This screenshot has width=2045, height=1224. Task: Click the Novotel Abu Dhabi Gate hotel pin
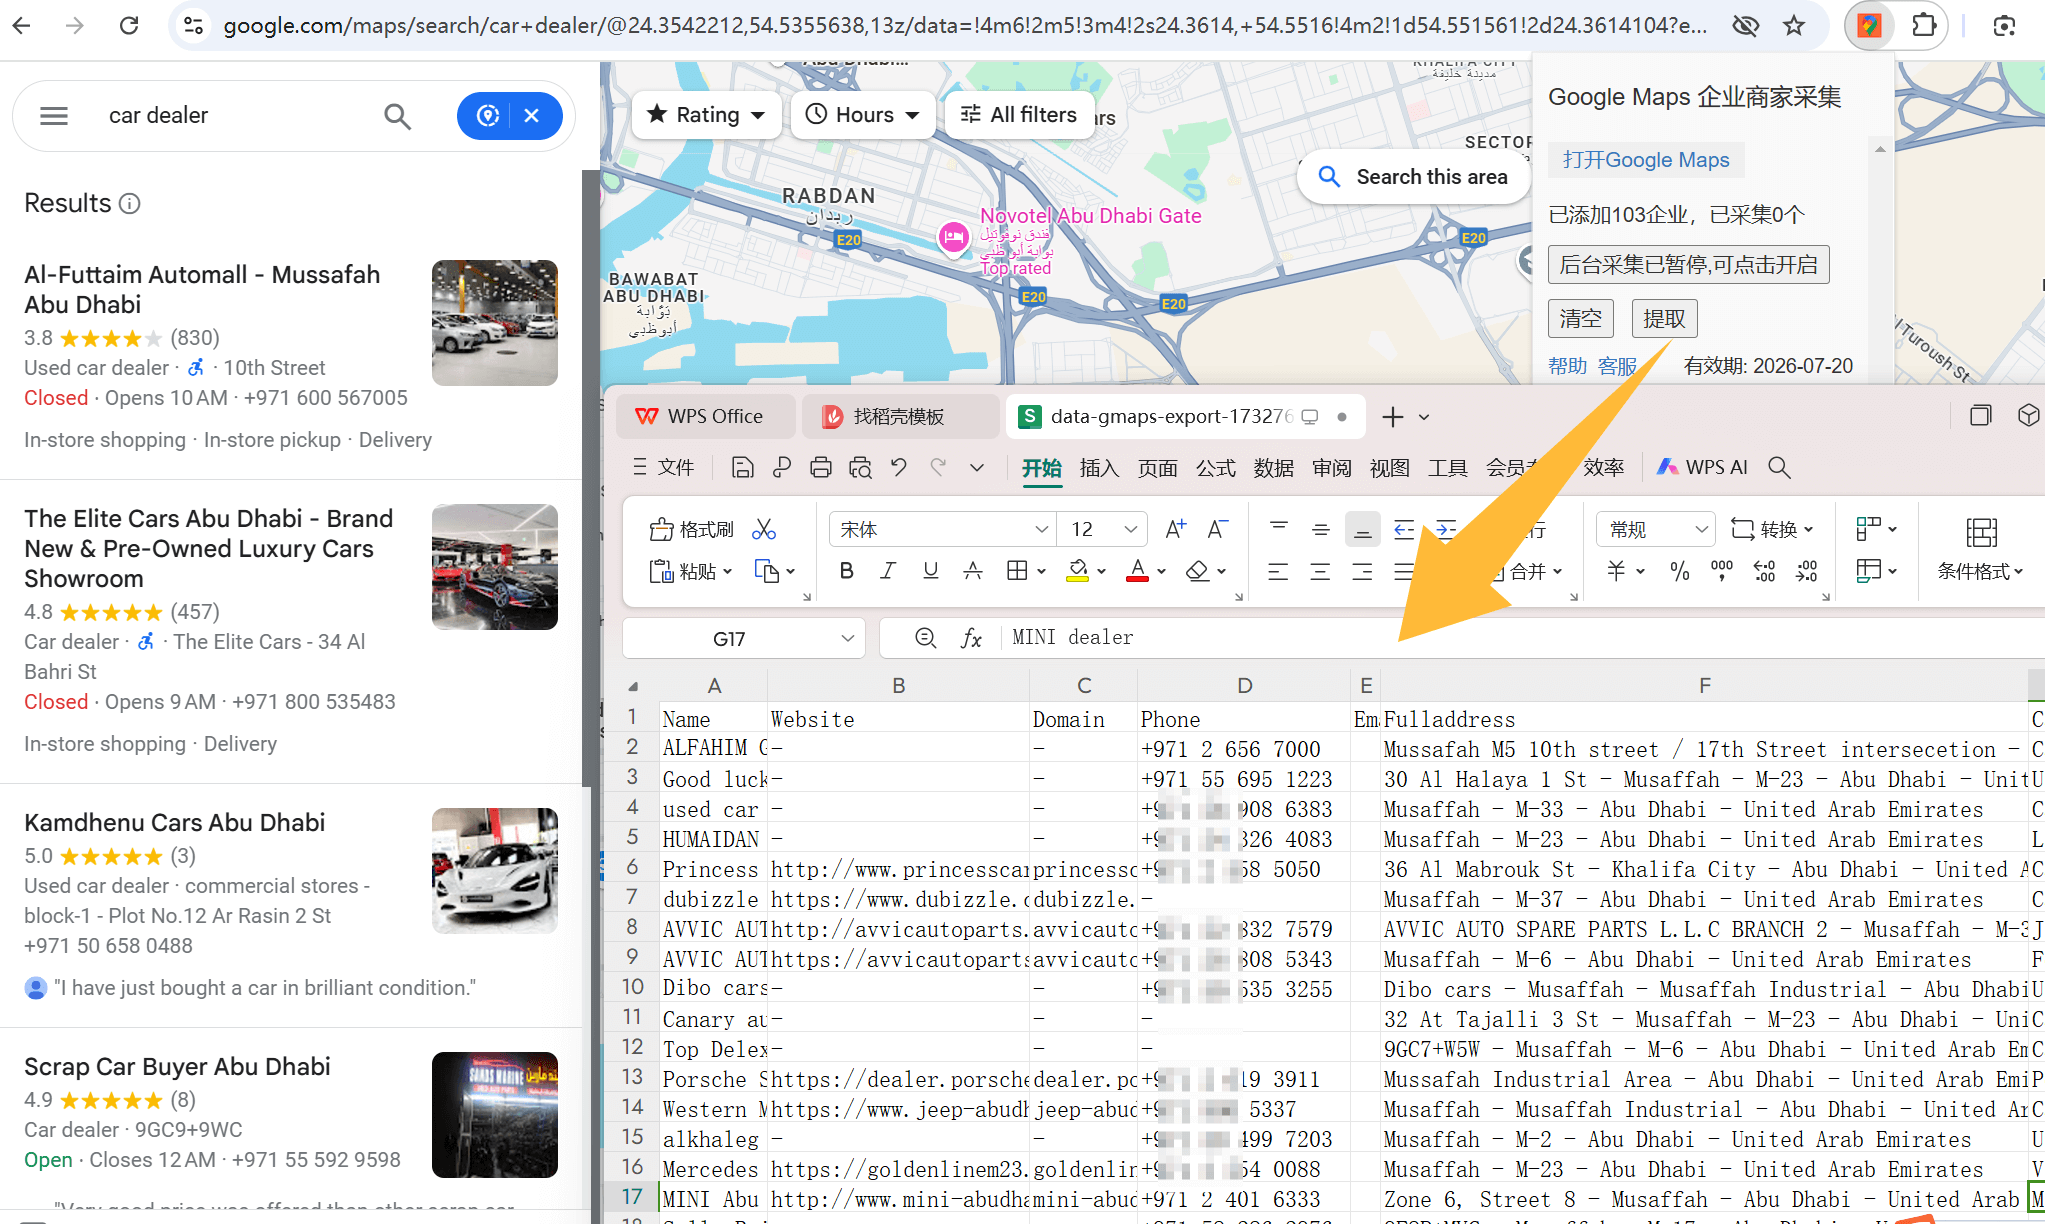pos(953,238)
